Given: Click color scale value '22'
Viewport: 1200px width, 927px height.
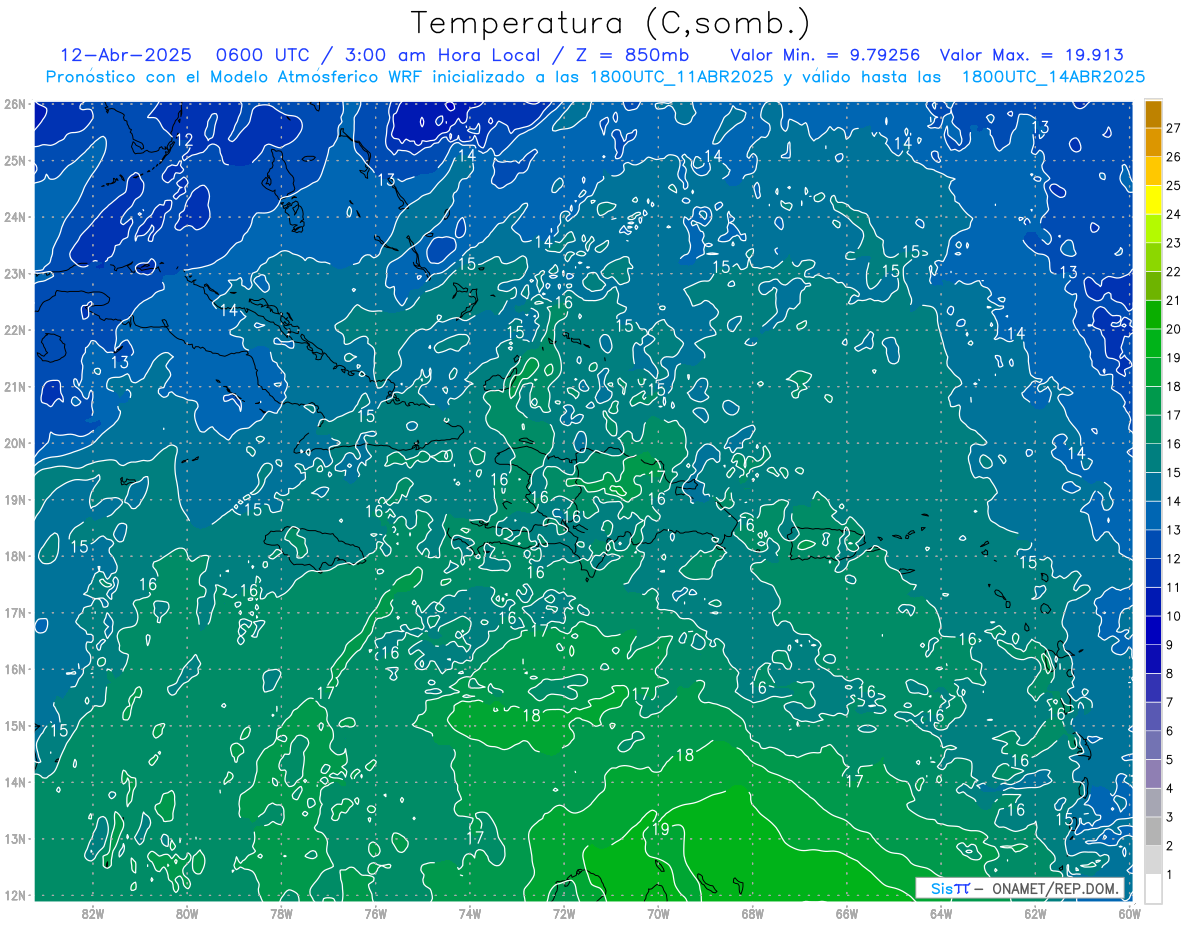Looking at the screenshot, I should [x=1174, y=272].
